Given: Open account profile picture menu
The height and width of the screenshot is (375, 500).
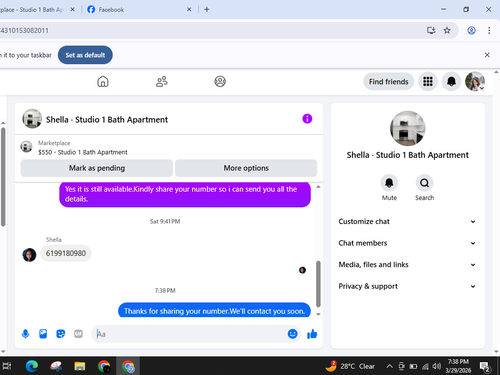Looking at the screenshot, I should coord(475,81).
